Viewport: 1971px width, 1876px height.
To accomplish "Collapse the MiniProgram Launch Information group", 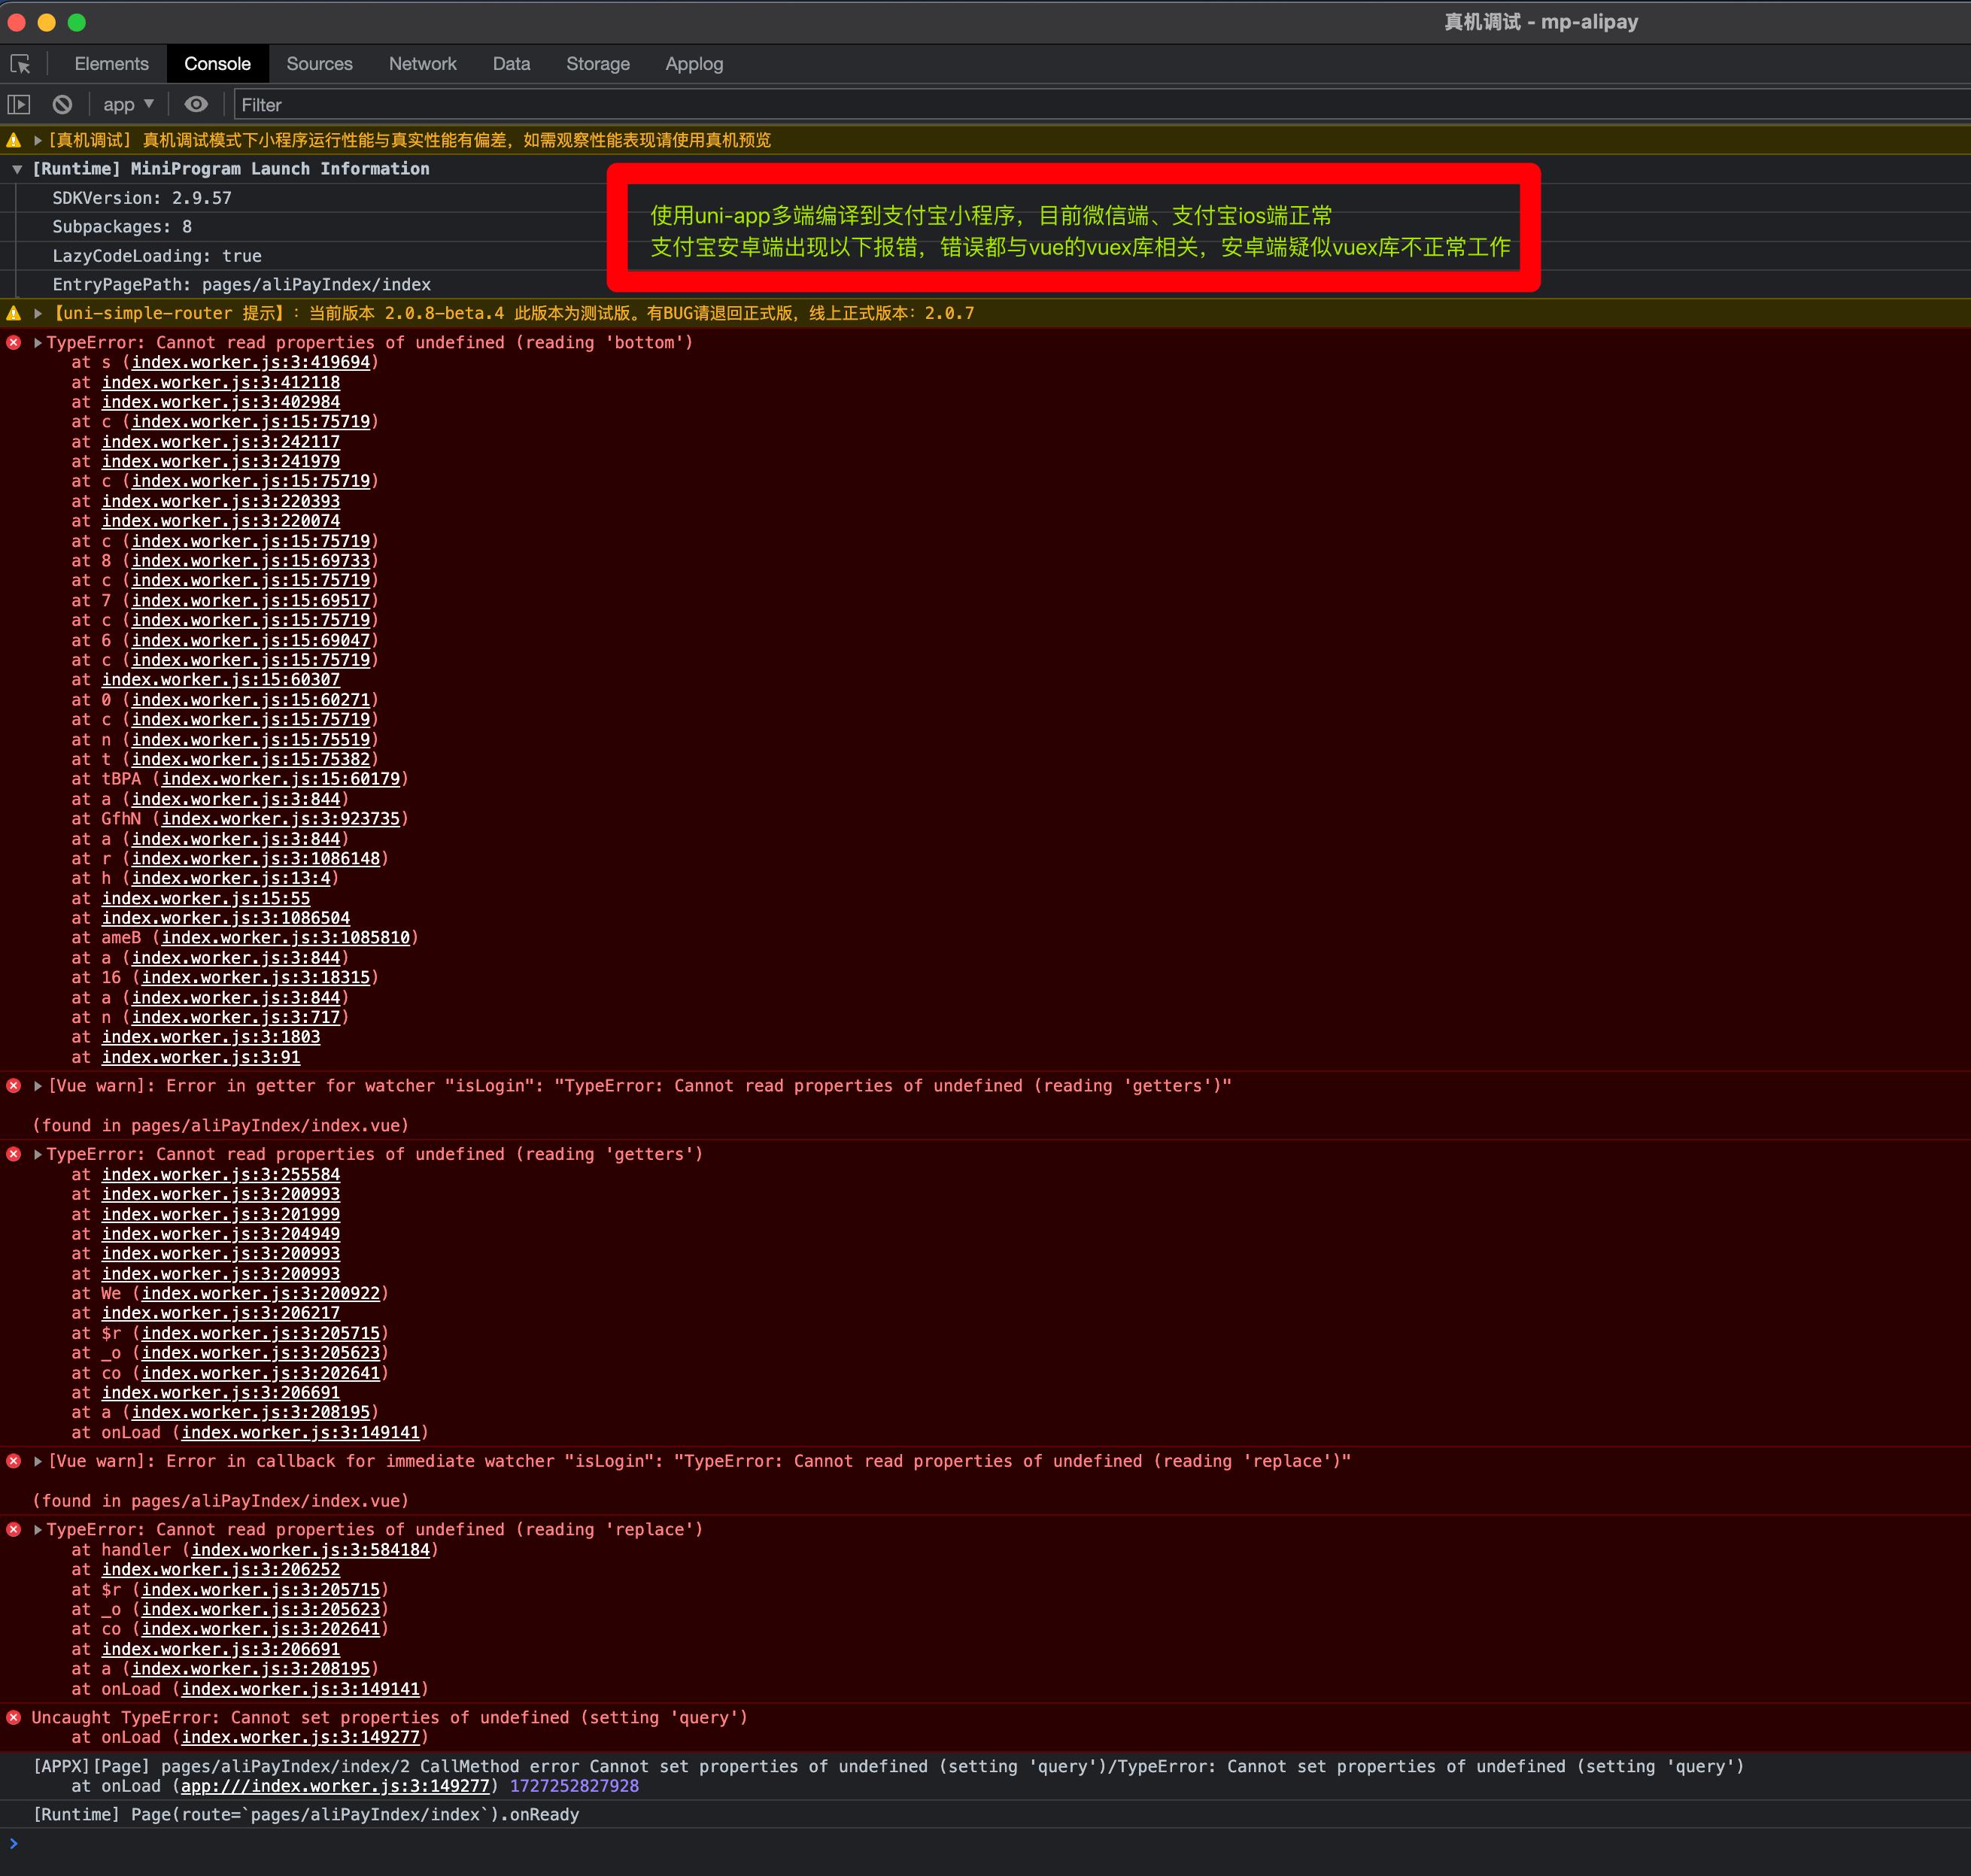I will pyautogui.click(x=17, y=169).
